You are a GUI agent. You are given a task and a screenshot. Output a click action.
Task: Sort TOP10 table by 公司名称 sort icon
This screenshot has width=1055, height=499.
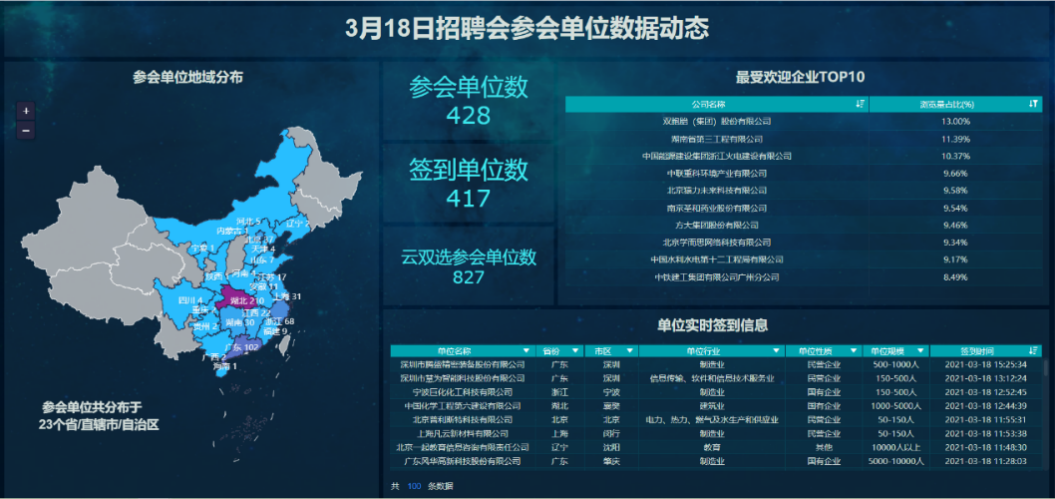pyautogui.click(x=860, y=104)
